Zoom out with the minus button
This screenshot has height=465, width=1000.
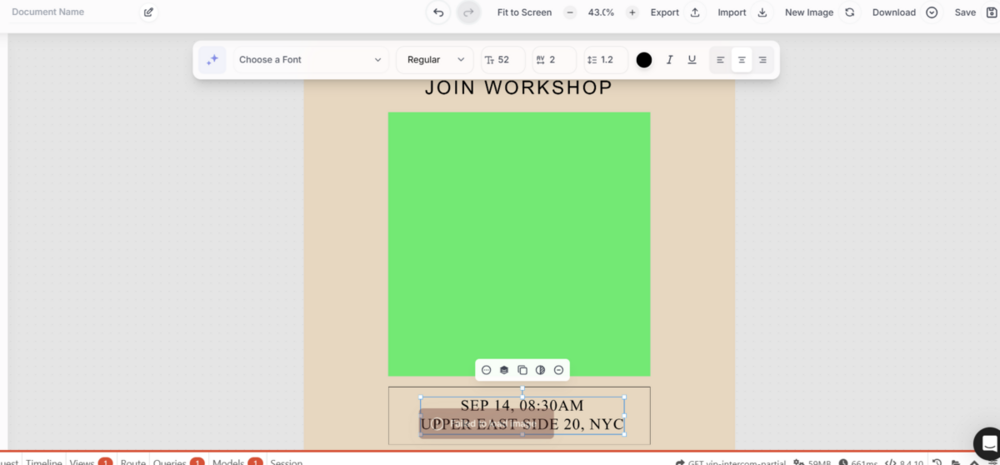pyautogui.click(x=570, y=12)
